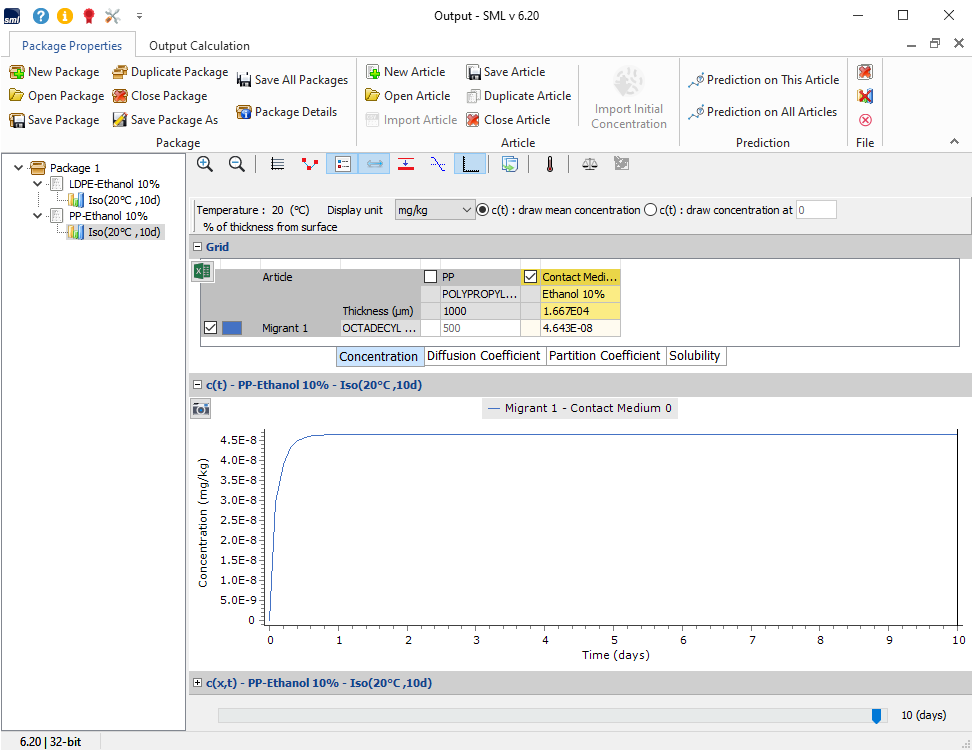This screenshot has width=973, height=751.
Task: Open the Diffusion Coefficient tab
Action: click(485, 356)
